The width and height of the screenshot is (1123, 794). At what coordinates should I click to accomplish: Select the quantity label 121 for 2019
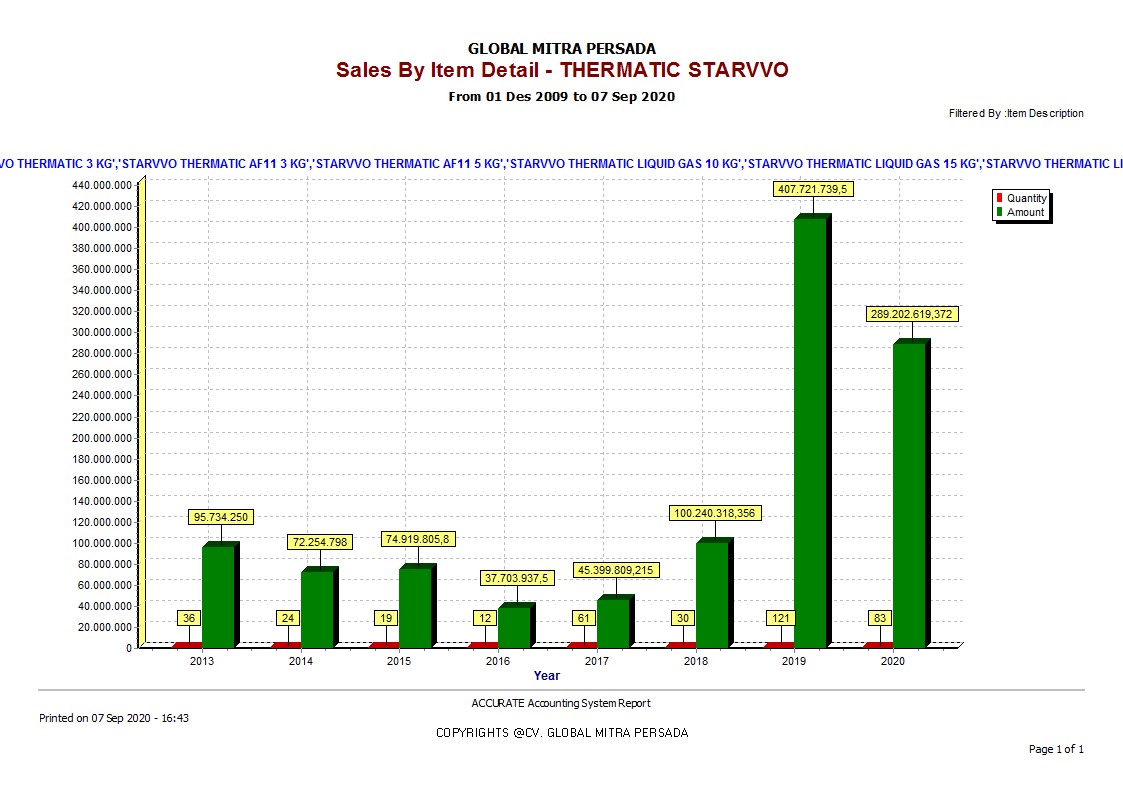tap(780, 618)
